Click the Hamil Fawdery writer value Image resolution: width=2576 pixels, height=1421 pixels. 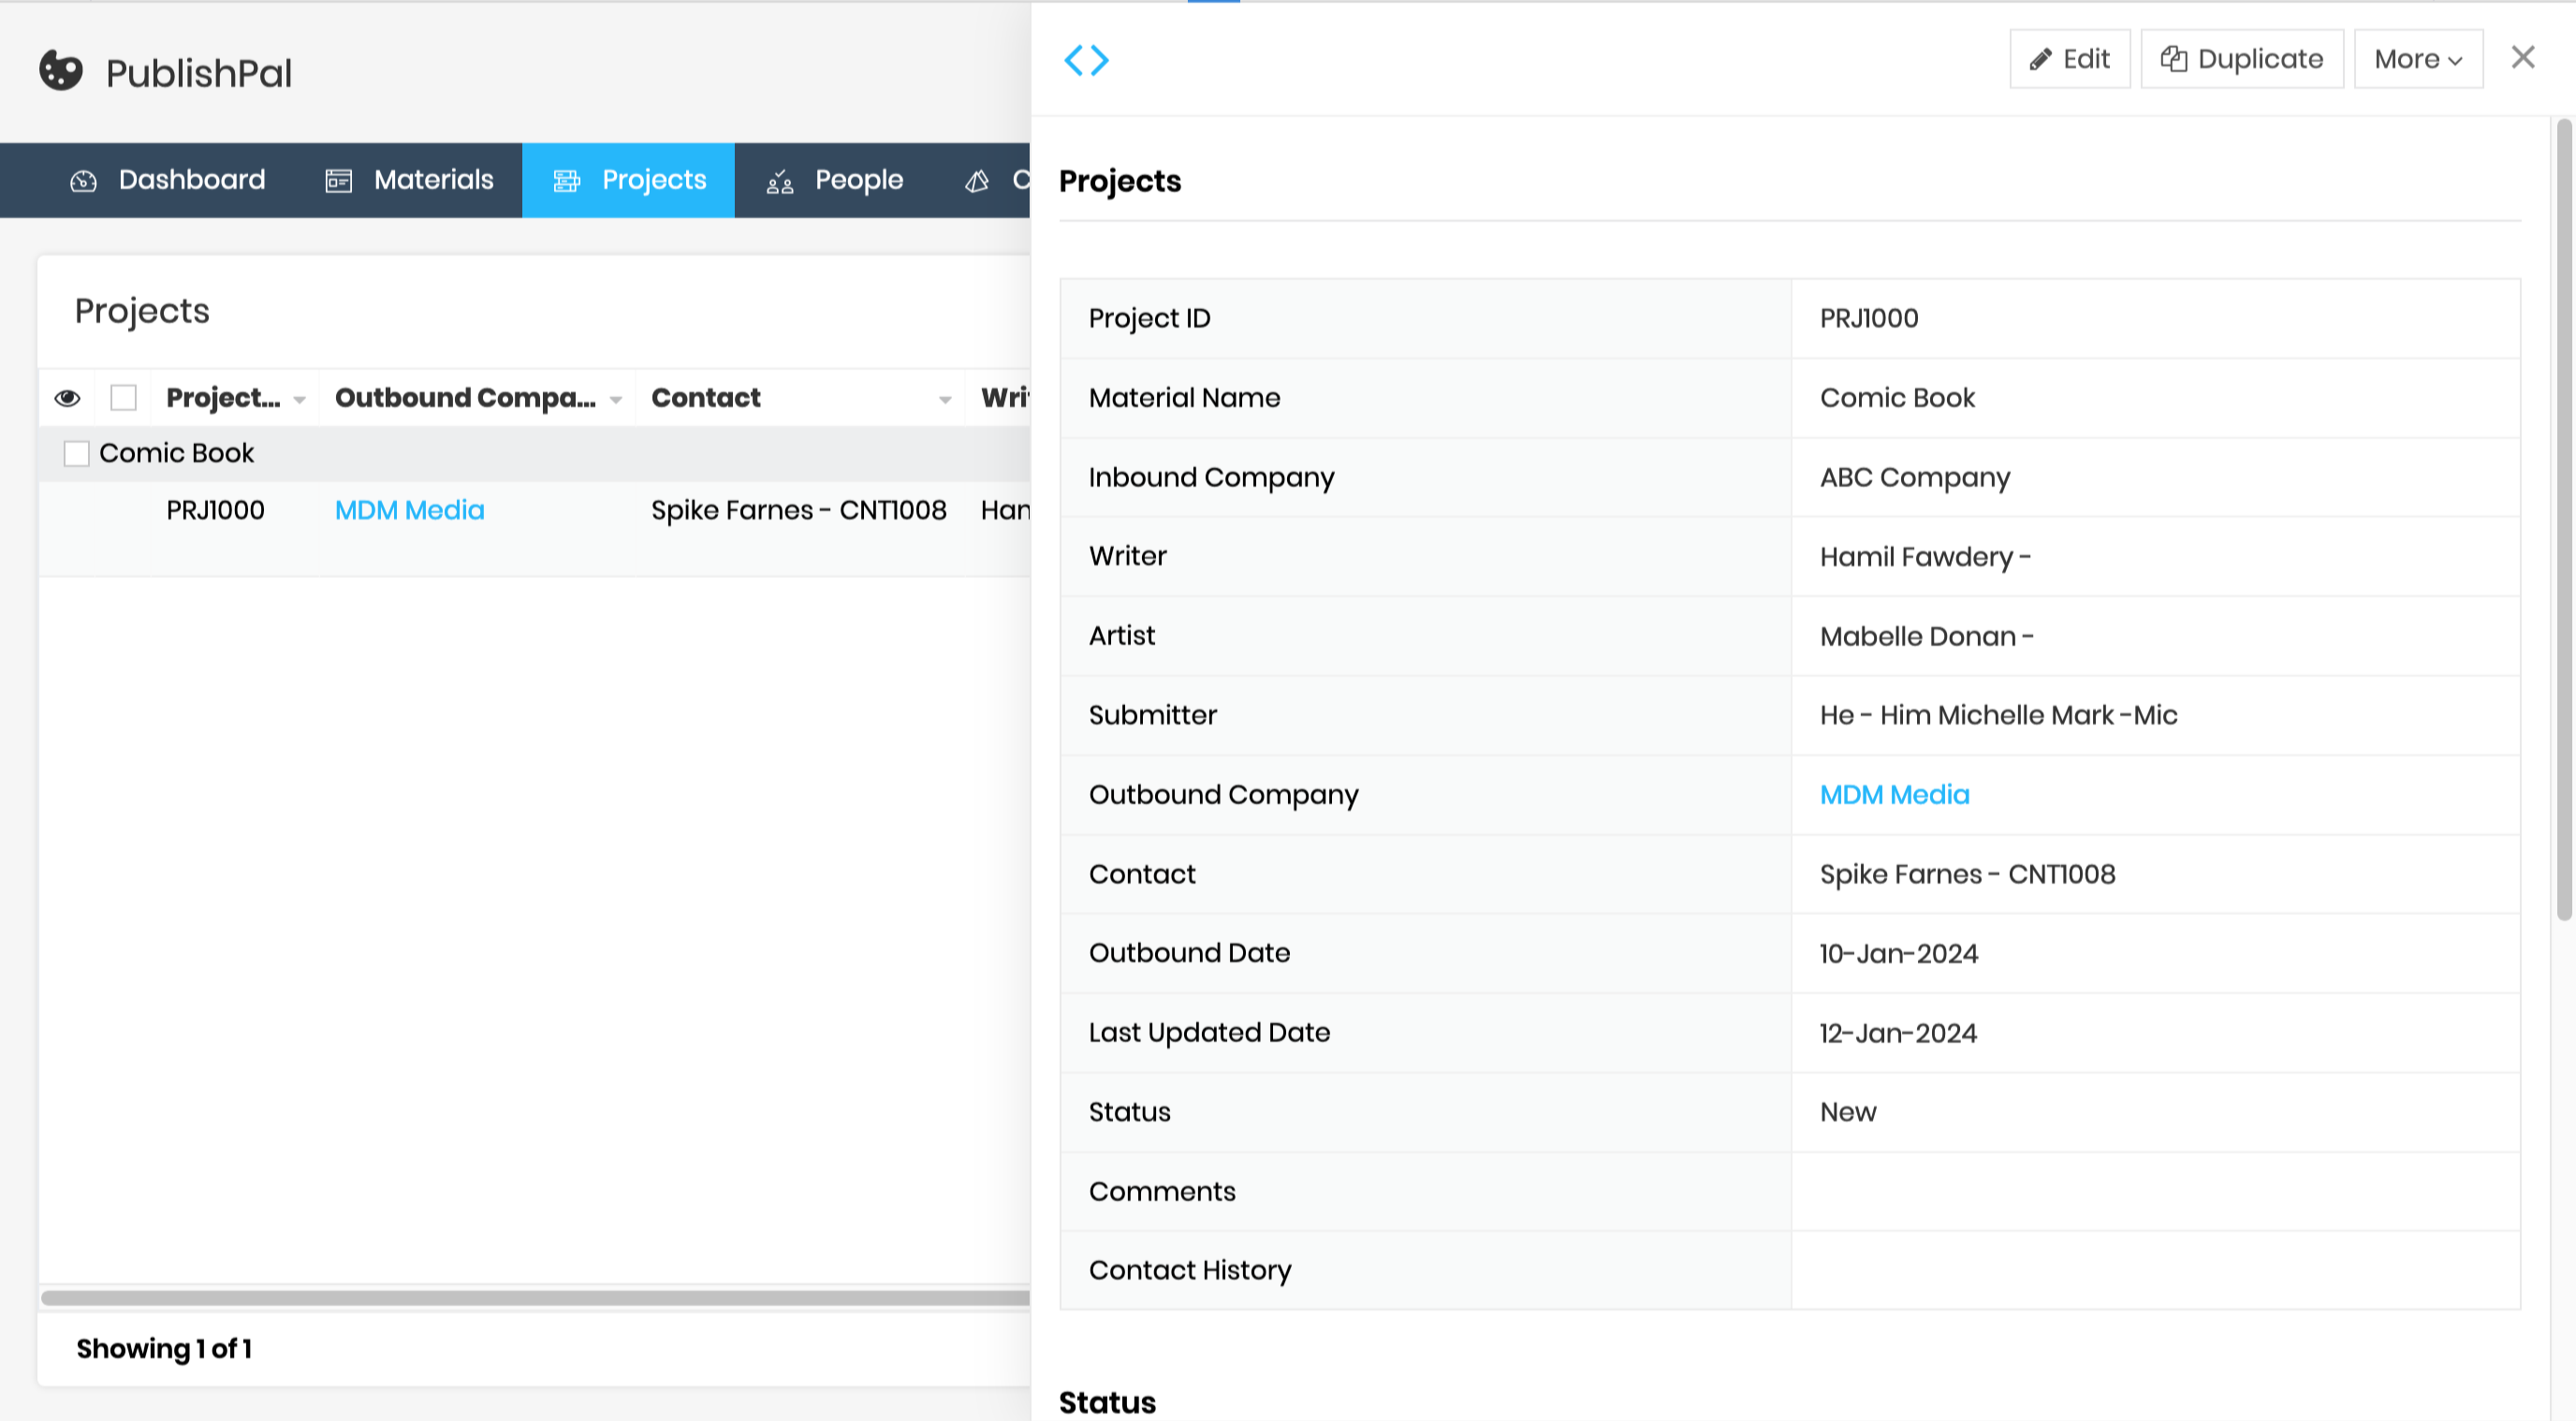1925,557
